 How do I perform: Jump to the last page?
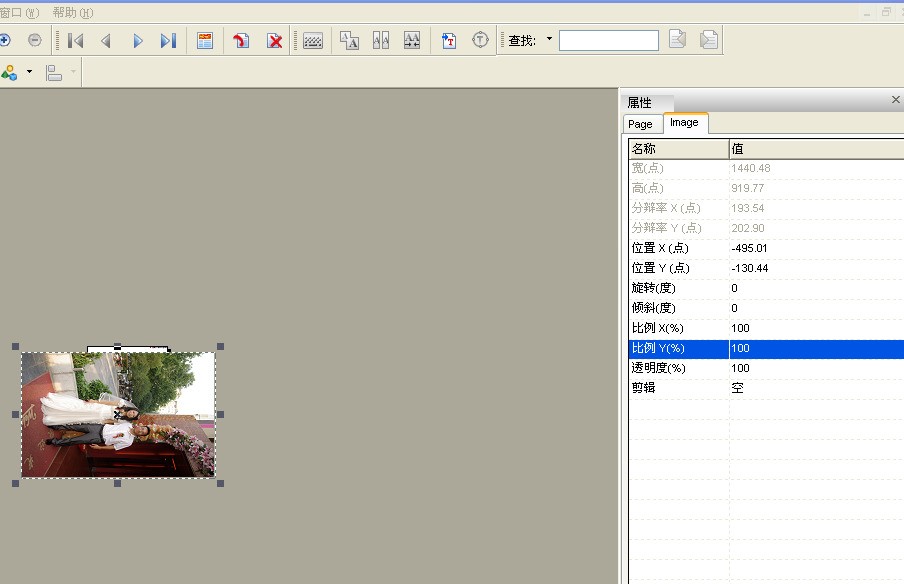click(x=168, y=41)
